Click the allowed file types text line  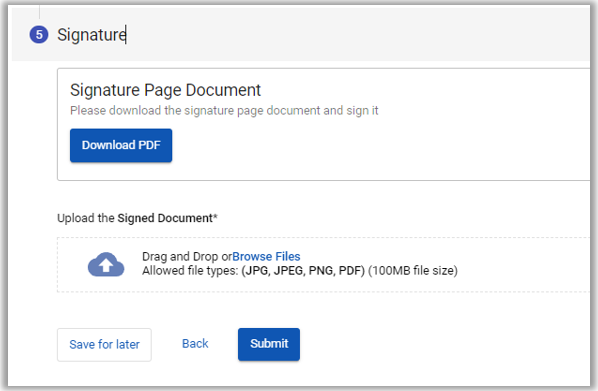click(x=300, y=271)
